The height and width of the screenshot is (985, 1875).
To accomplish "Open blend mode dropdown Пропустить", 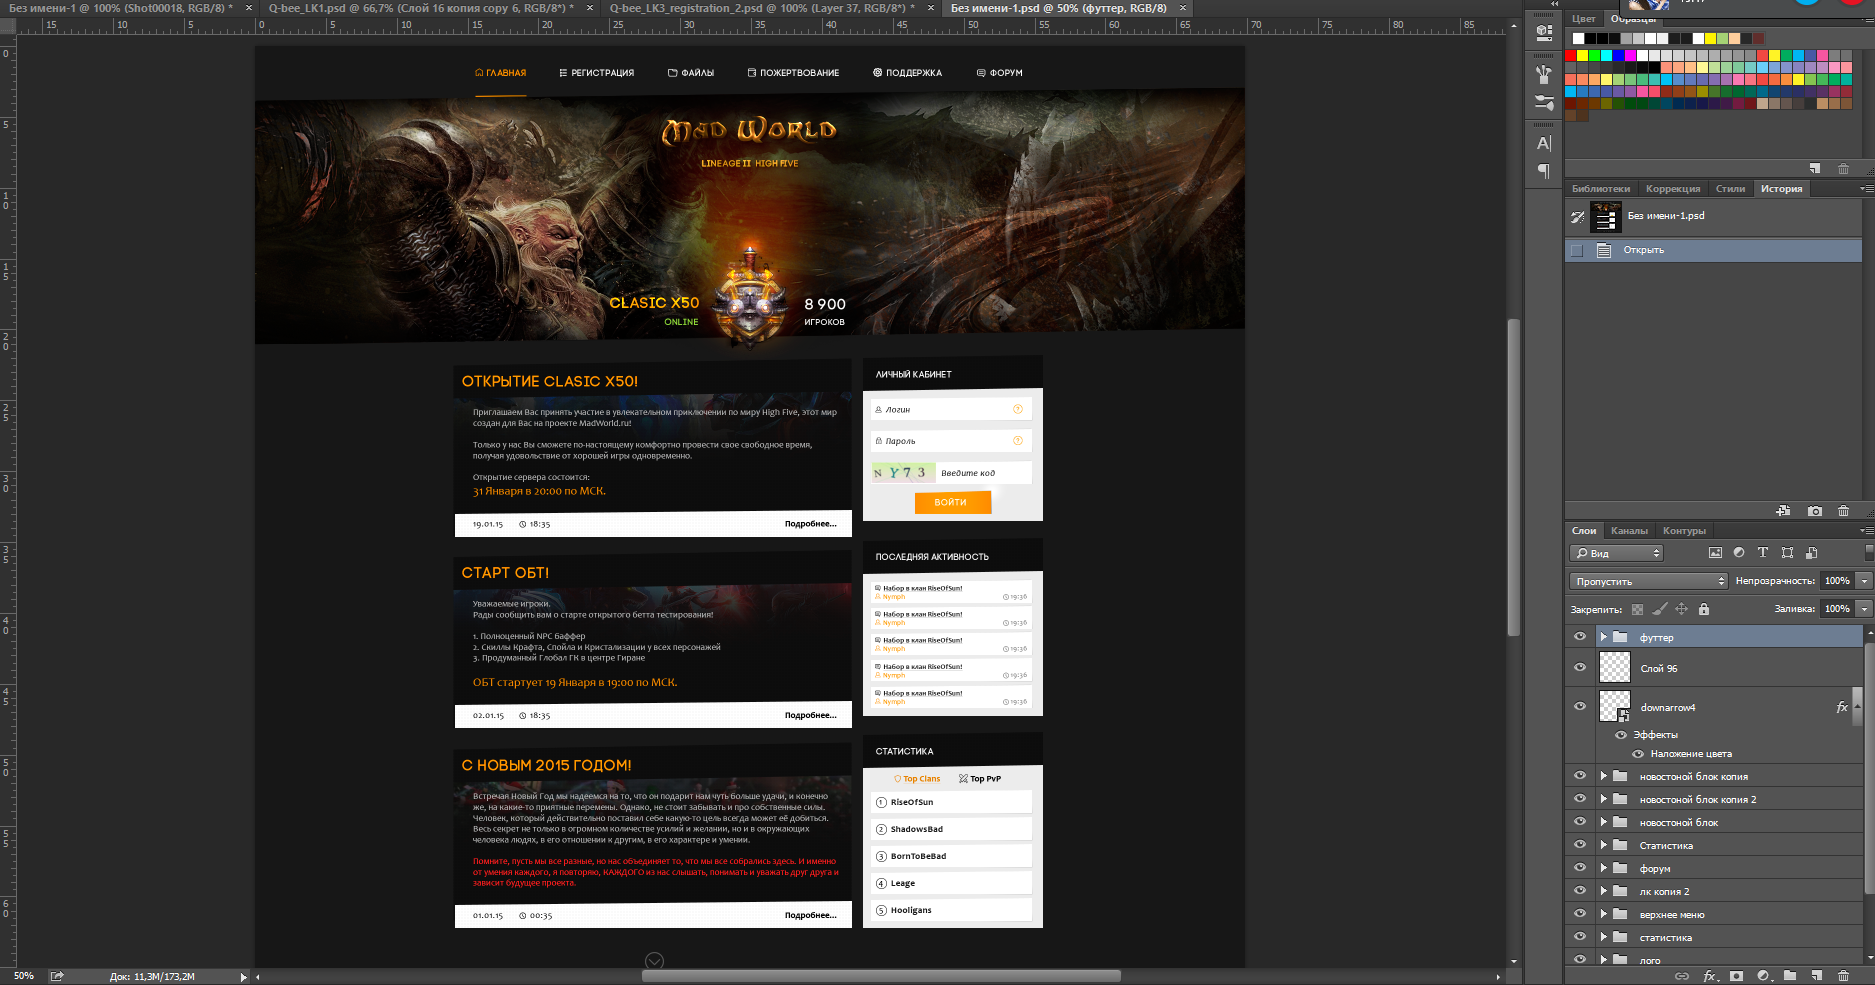I will click(x=1648, y=581).
